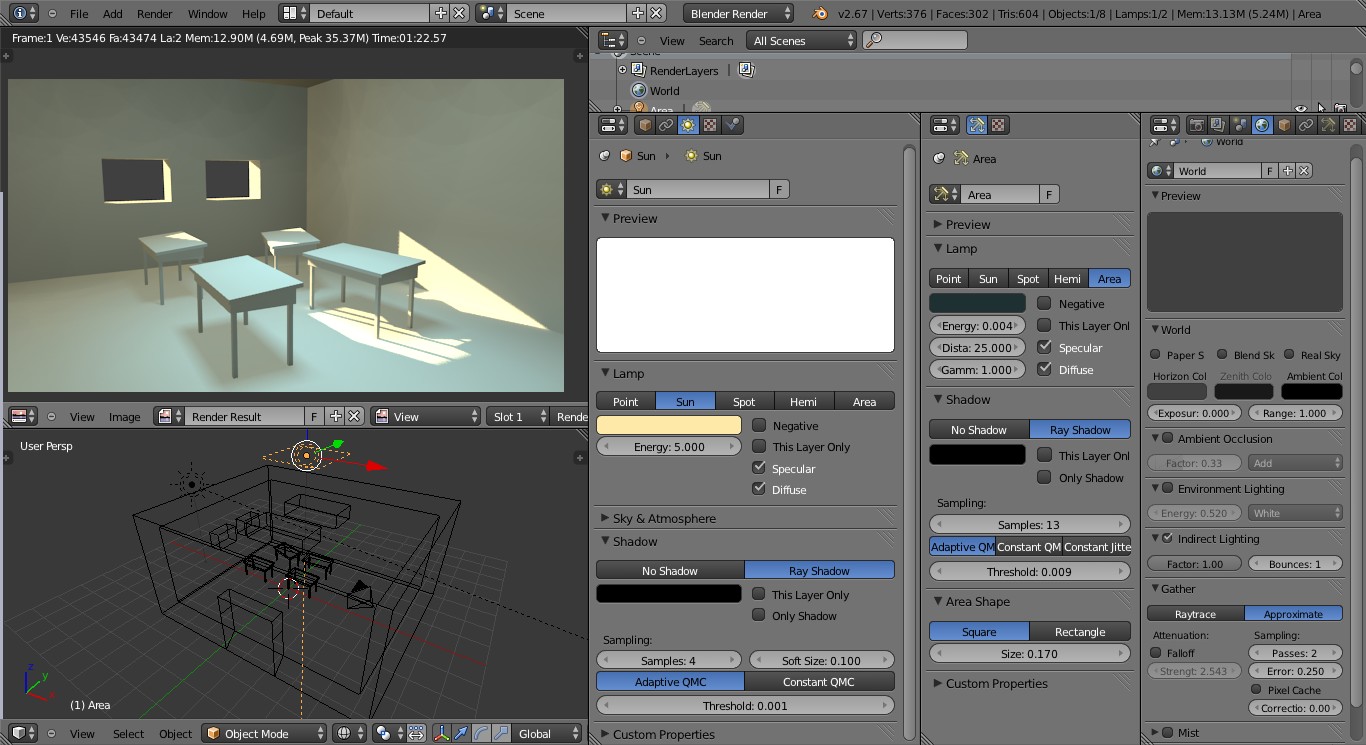Open Render Layers tab in World properties header
This screenshot has height=745, width=1366.
[1218, 125]
